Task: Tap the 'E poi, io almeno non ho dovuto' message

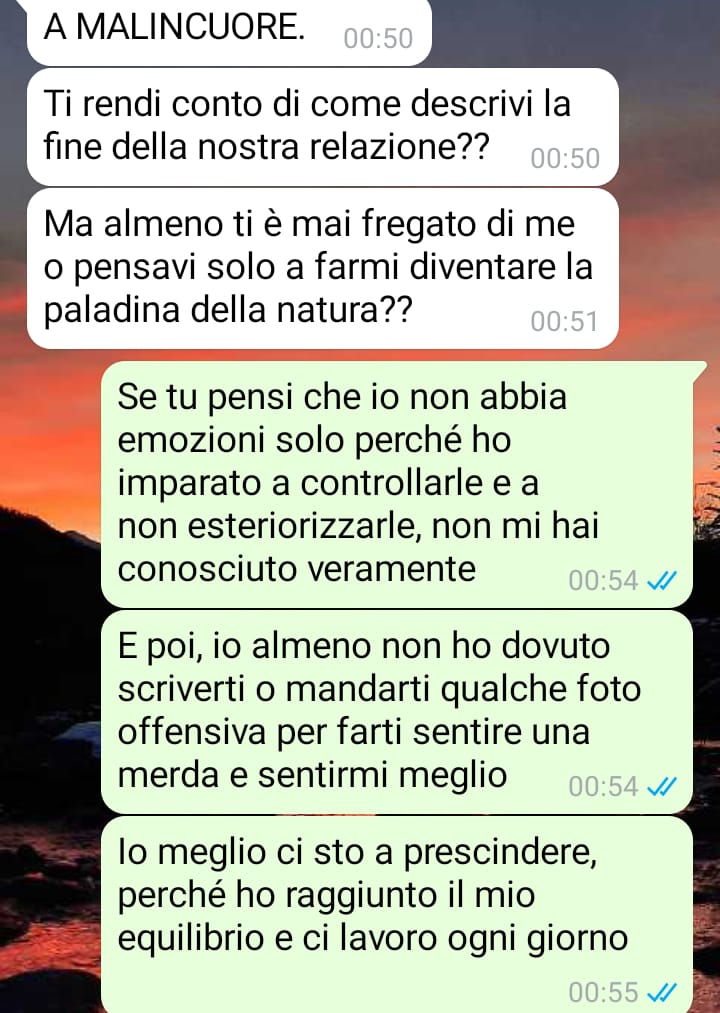Action: click(397, 712)
